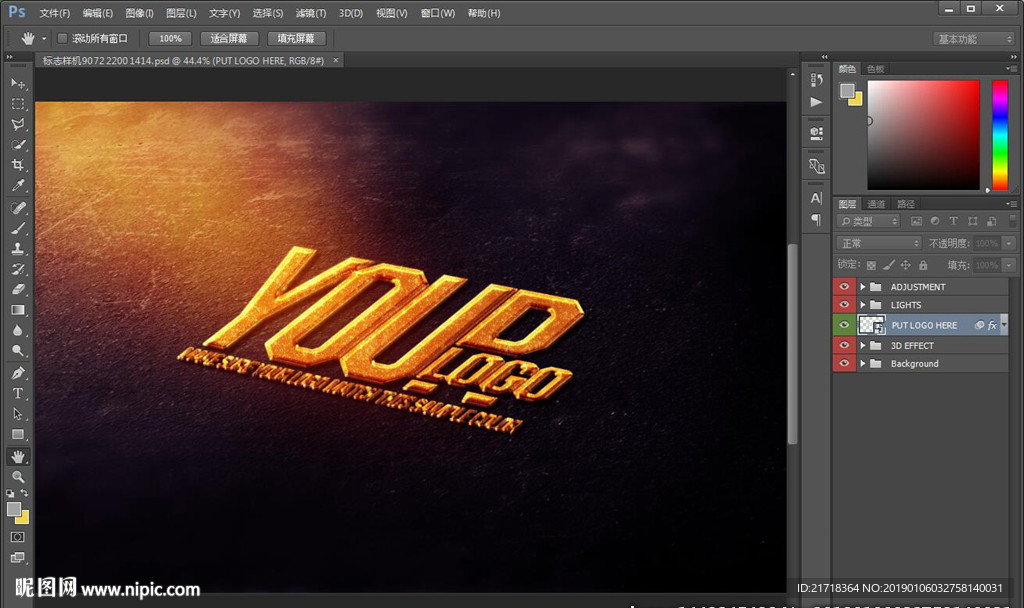This screenshot has height=608, width=1024.
Task: Select the Clone Stamp tool
Action: tap(18, 248)
